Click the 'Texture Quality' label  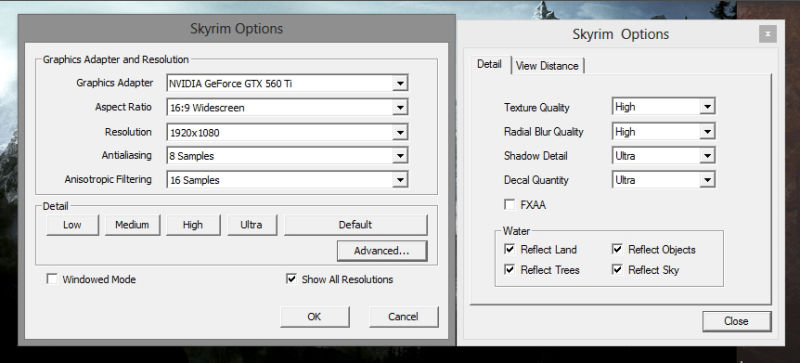pos(537,107)
